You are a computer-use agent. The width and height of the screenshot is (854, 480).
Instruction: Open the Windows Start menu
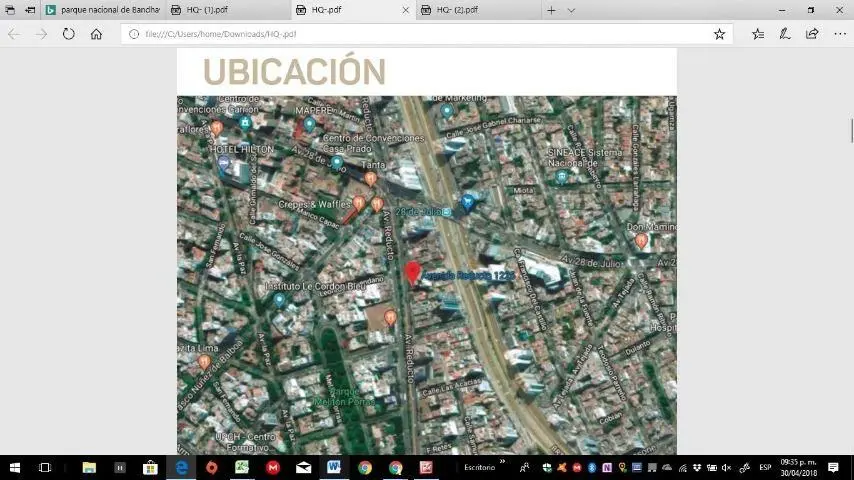(15, 467)
